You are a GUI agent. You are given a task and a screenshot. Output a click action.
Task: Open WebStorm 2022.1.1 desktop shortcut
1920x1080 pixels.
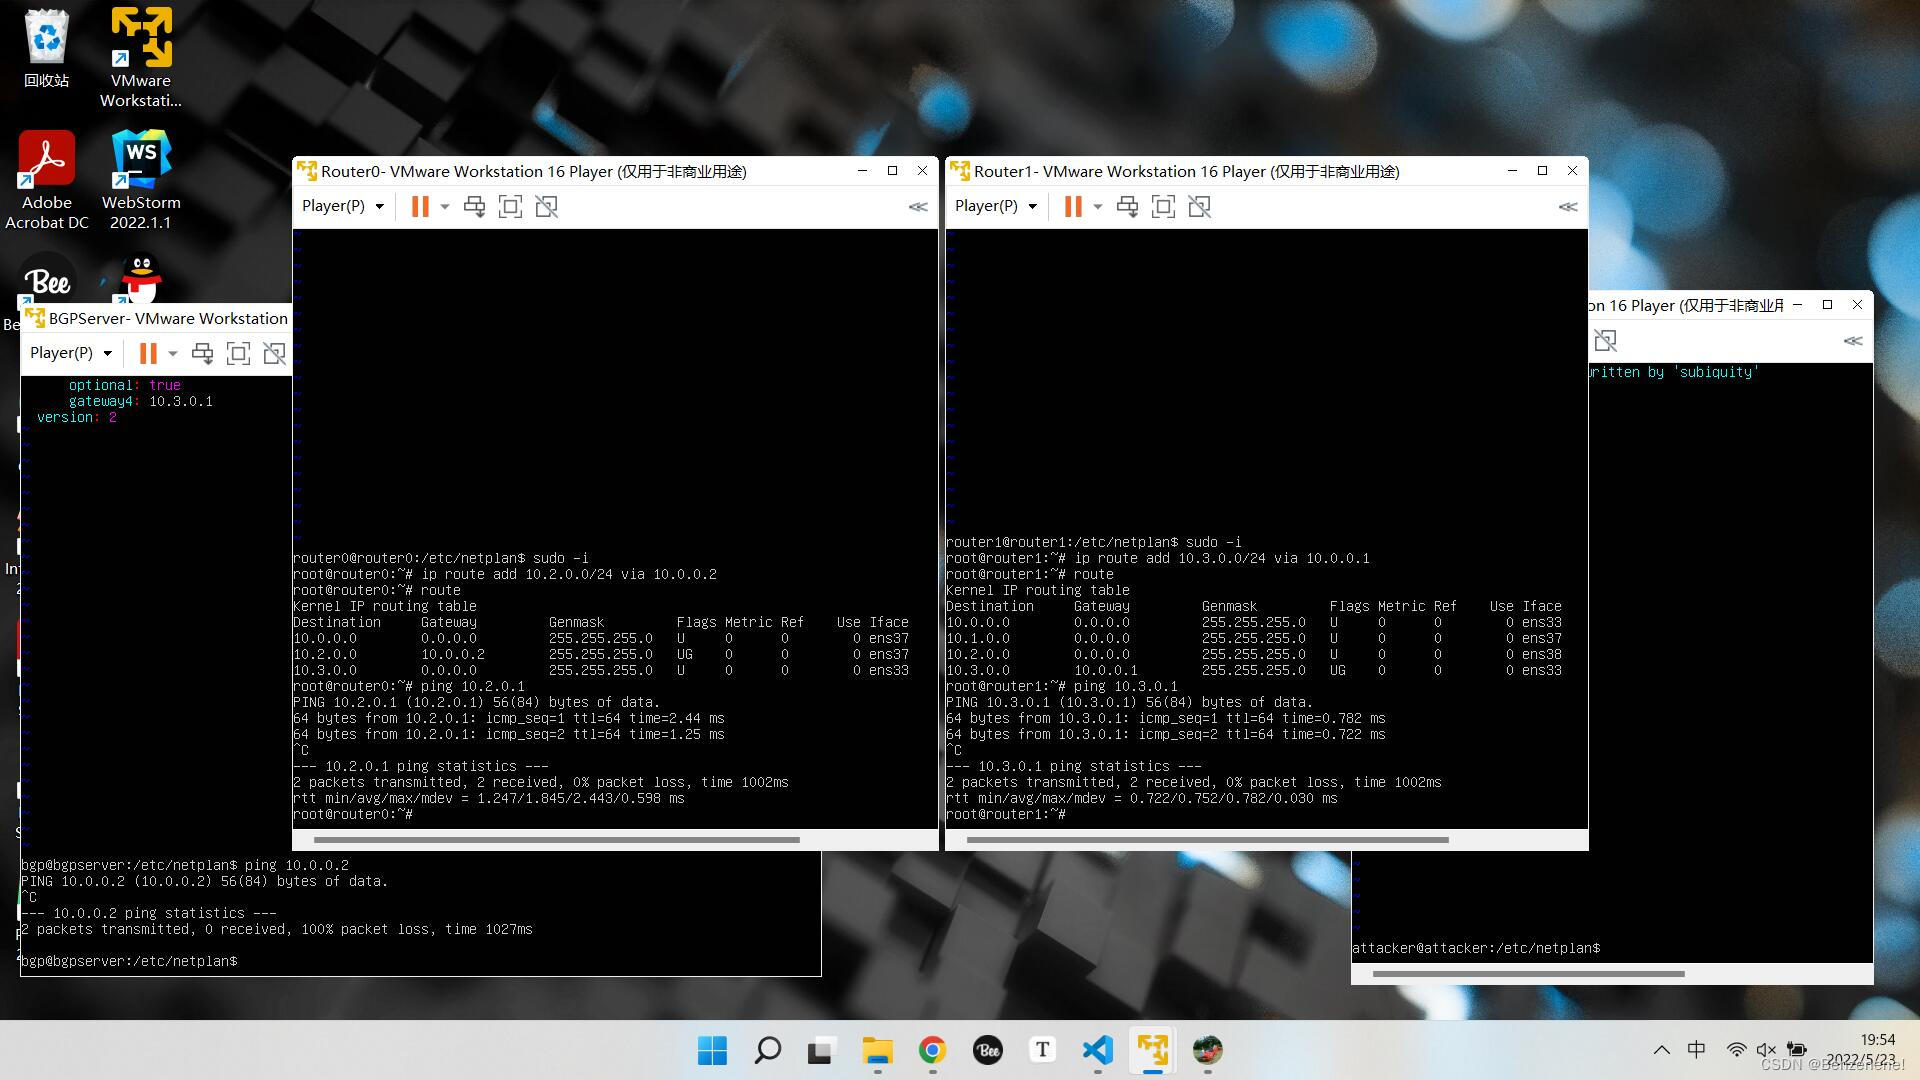[x=141, y=180]
